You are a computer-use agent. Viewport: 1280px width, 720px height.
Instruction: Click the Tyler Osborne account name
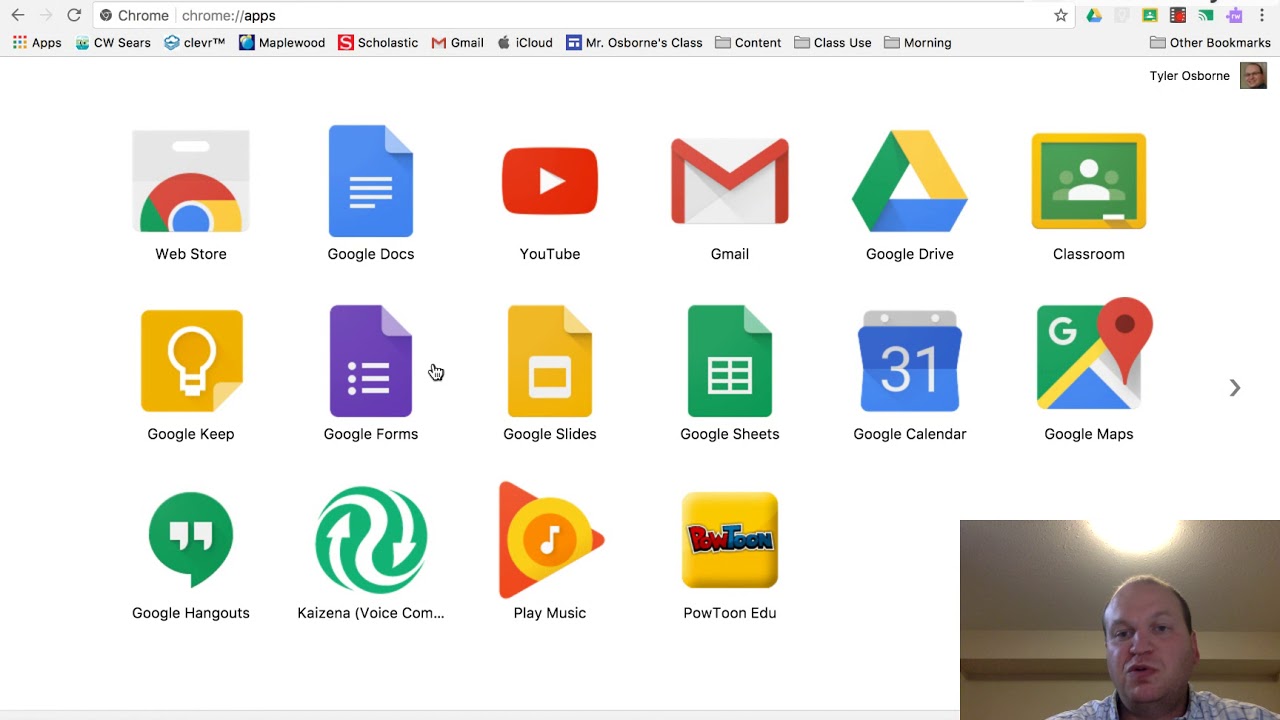1190,76
